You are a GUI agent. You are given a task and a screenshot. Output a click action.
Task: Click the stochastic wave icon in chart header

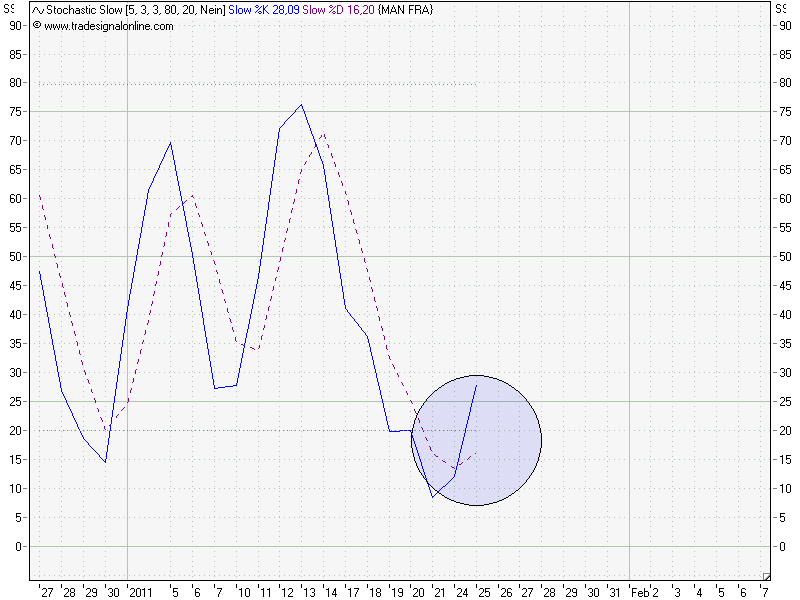pyautogui.click(x=38, y=10)
